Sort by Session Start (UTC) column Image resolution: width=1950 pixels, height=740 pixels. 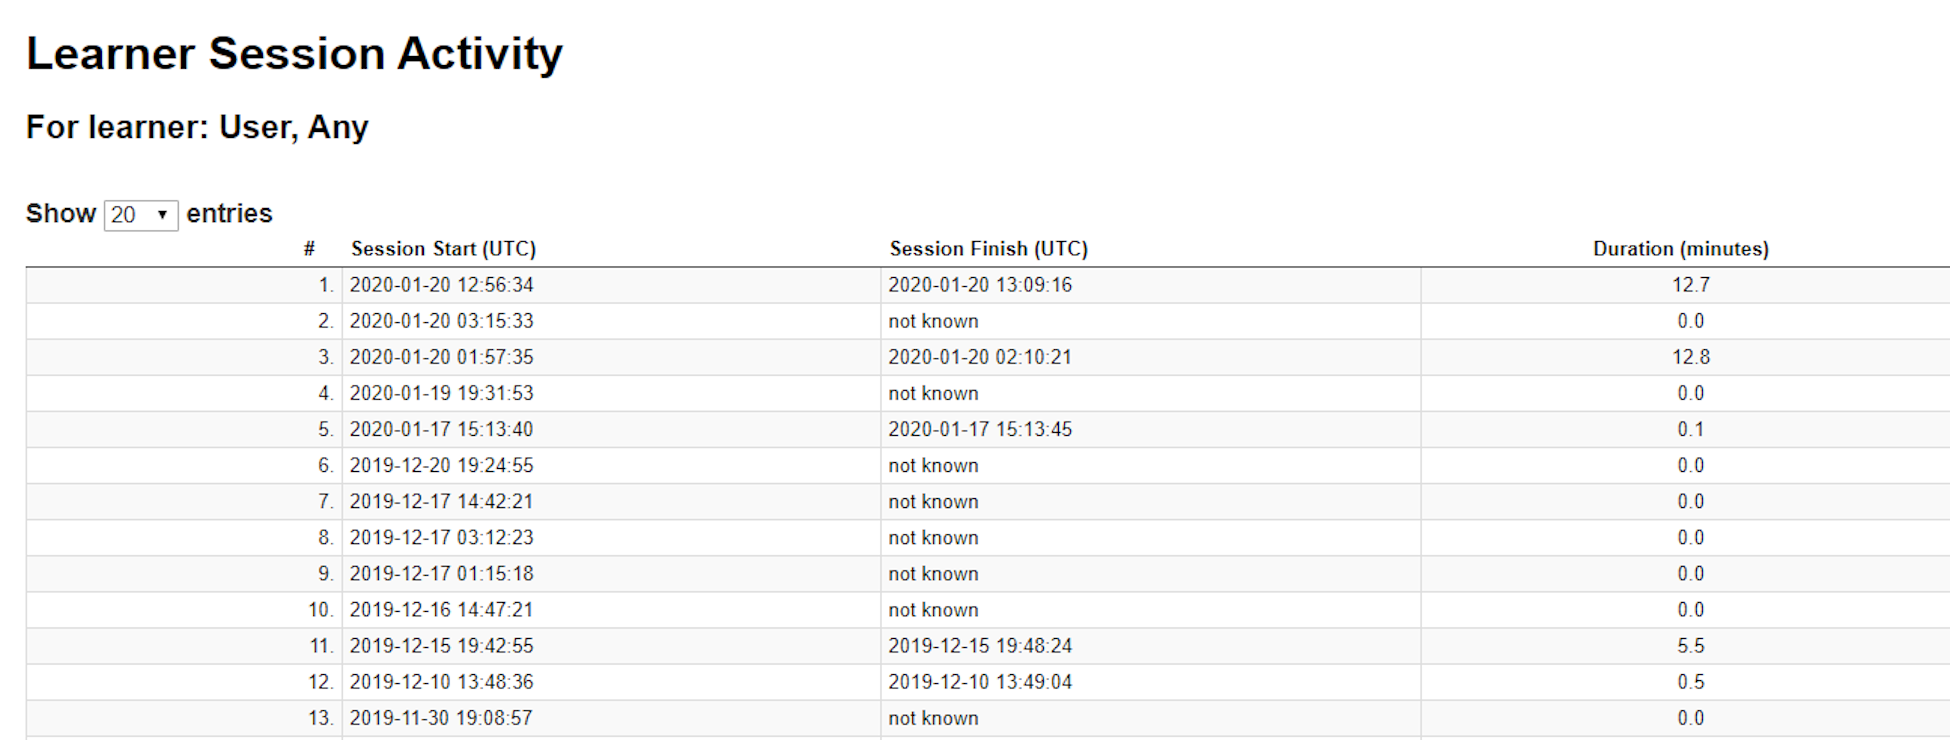click(x=443, y=249)
